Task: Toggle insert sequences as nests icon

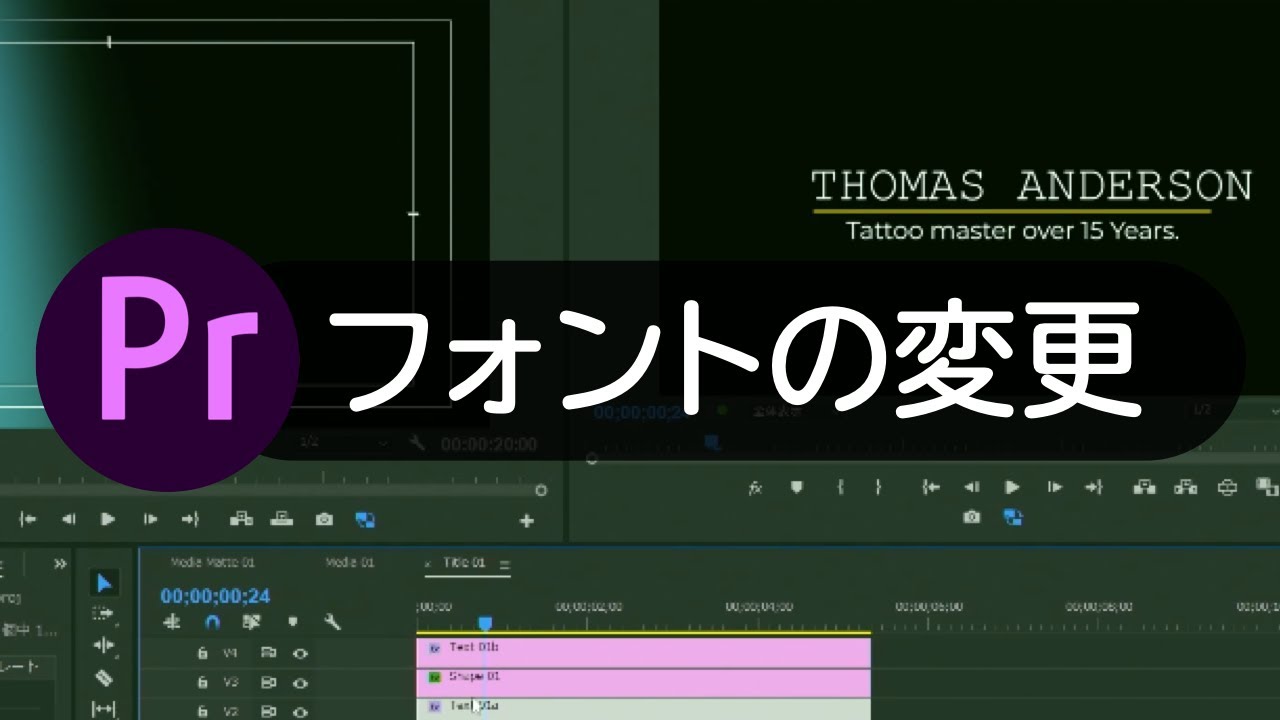Action: [x=172, y=622]
